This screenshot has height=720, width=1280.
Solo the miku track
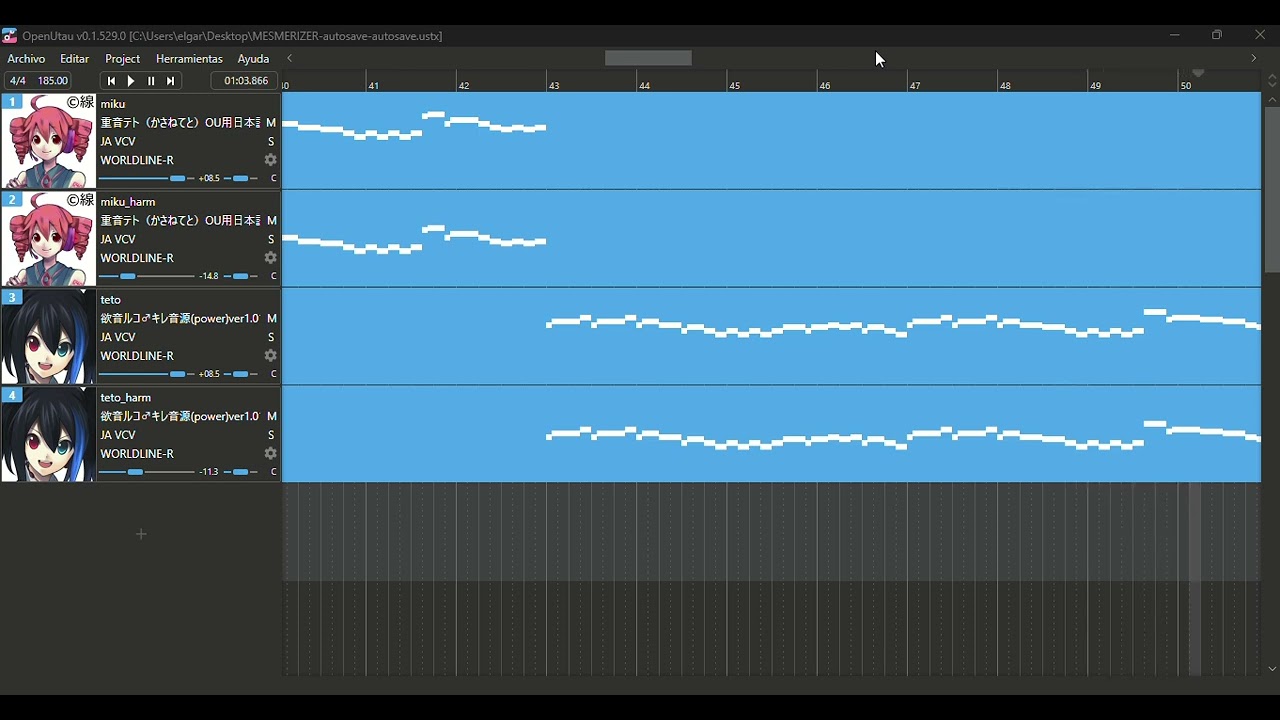271,142
